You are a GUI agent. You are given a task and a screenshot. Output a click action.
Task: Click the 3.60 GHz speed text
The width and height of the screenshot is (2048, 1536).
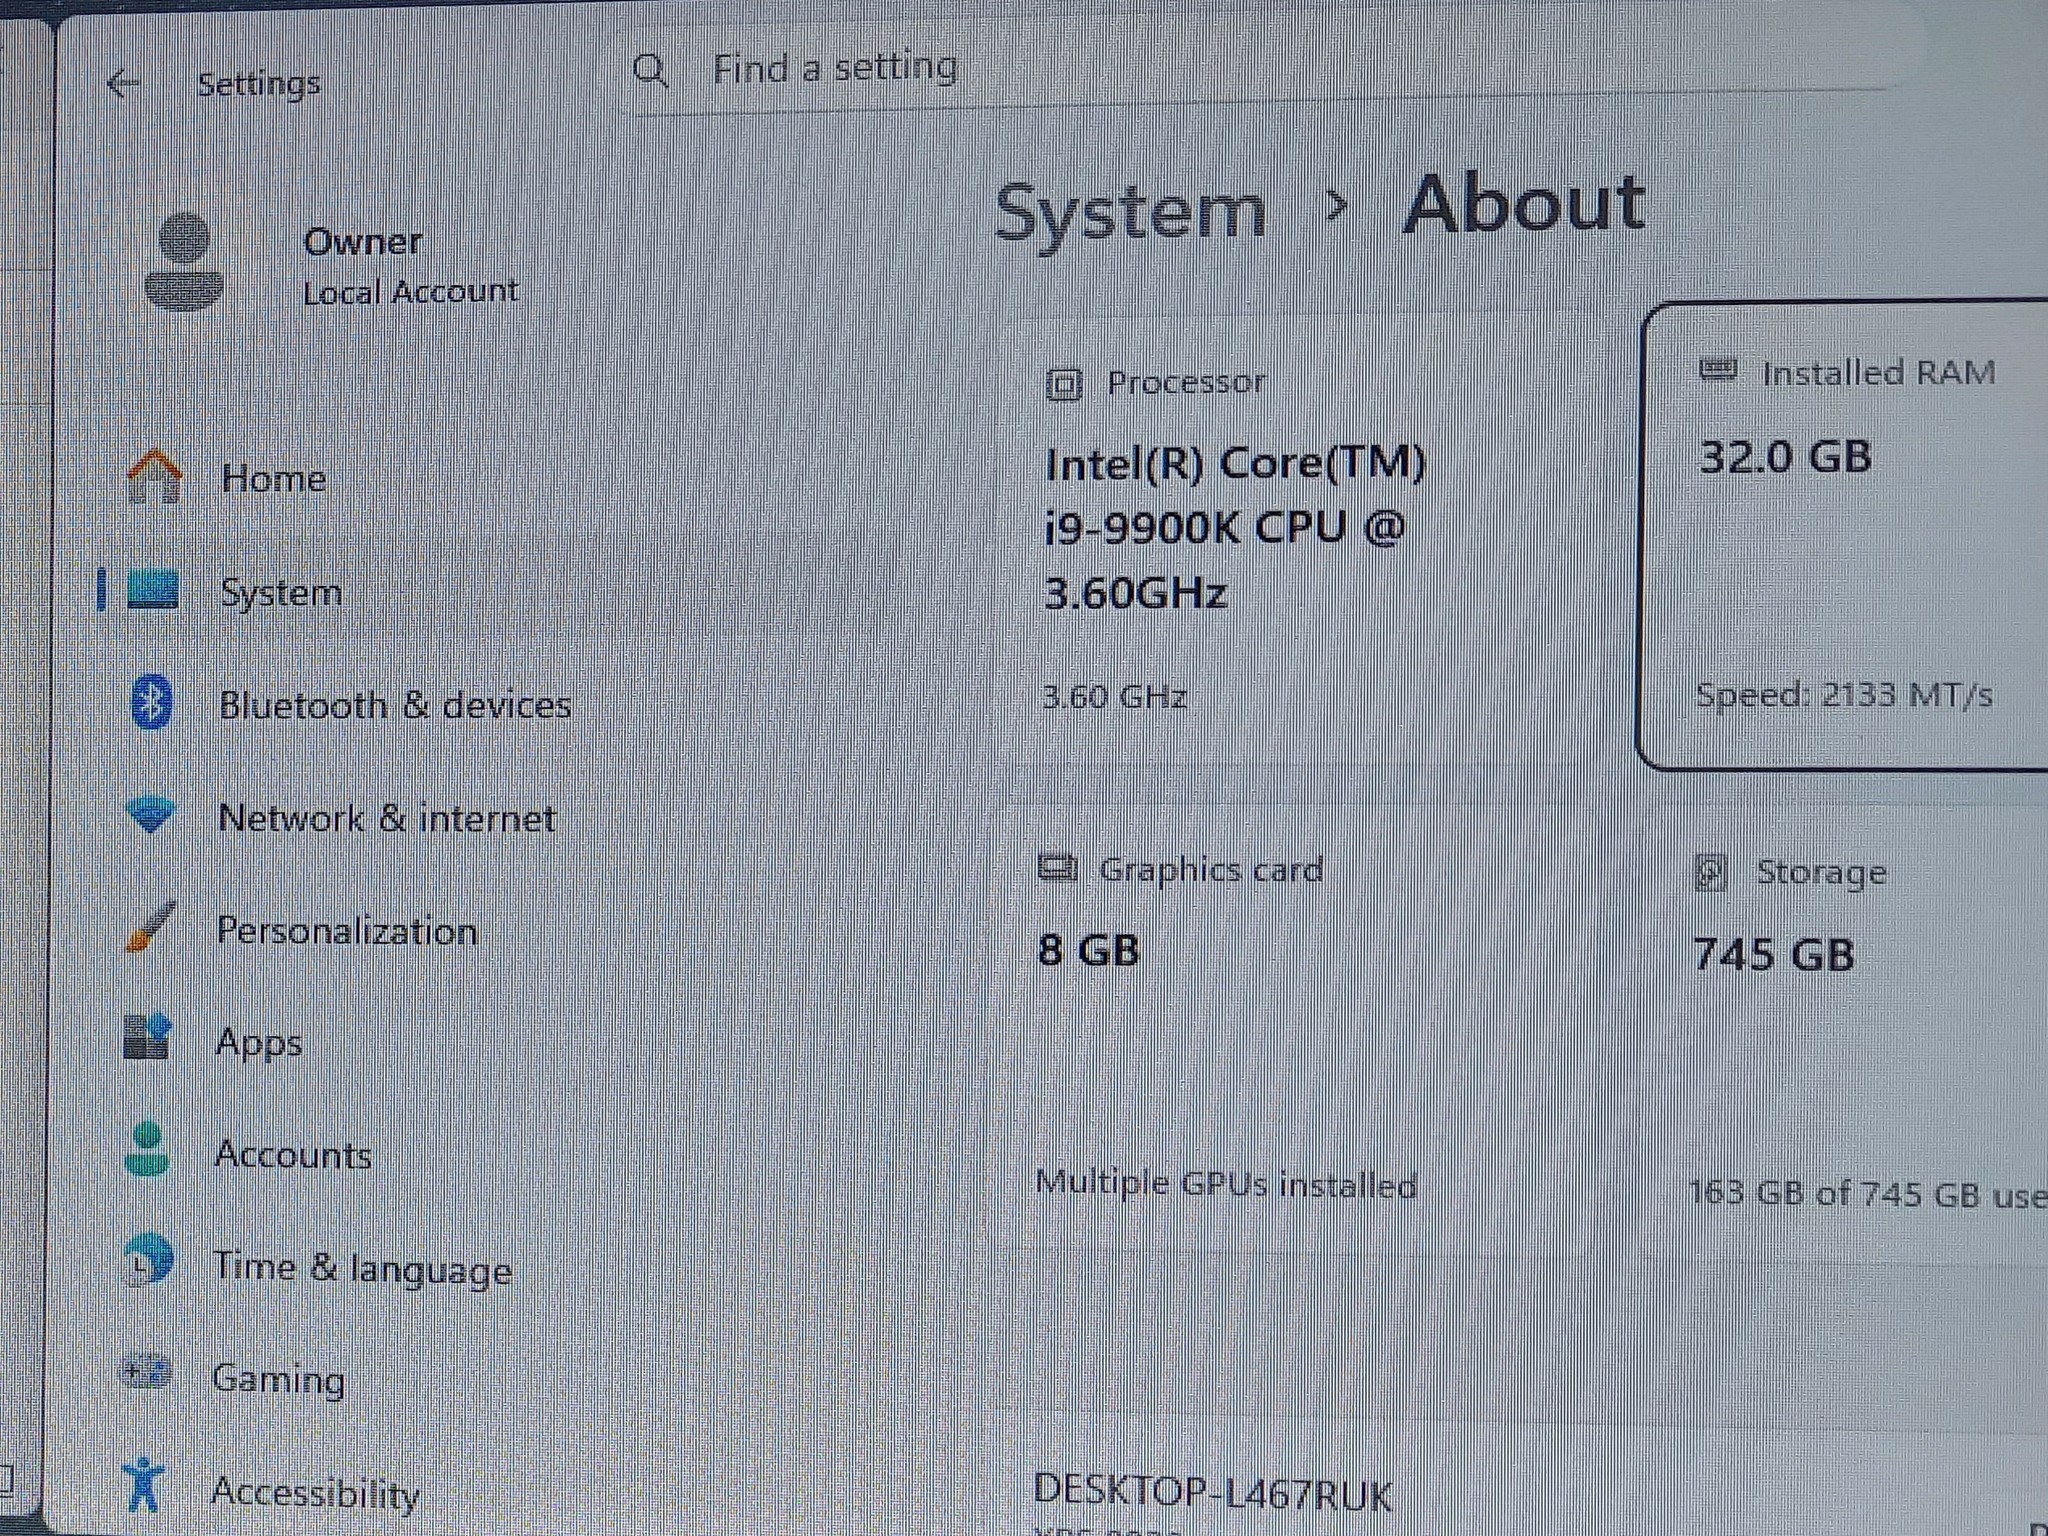(1114, 696)
